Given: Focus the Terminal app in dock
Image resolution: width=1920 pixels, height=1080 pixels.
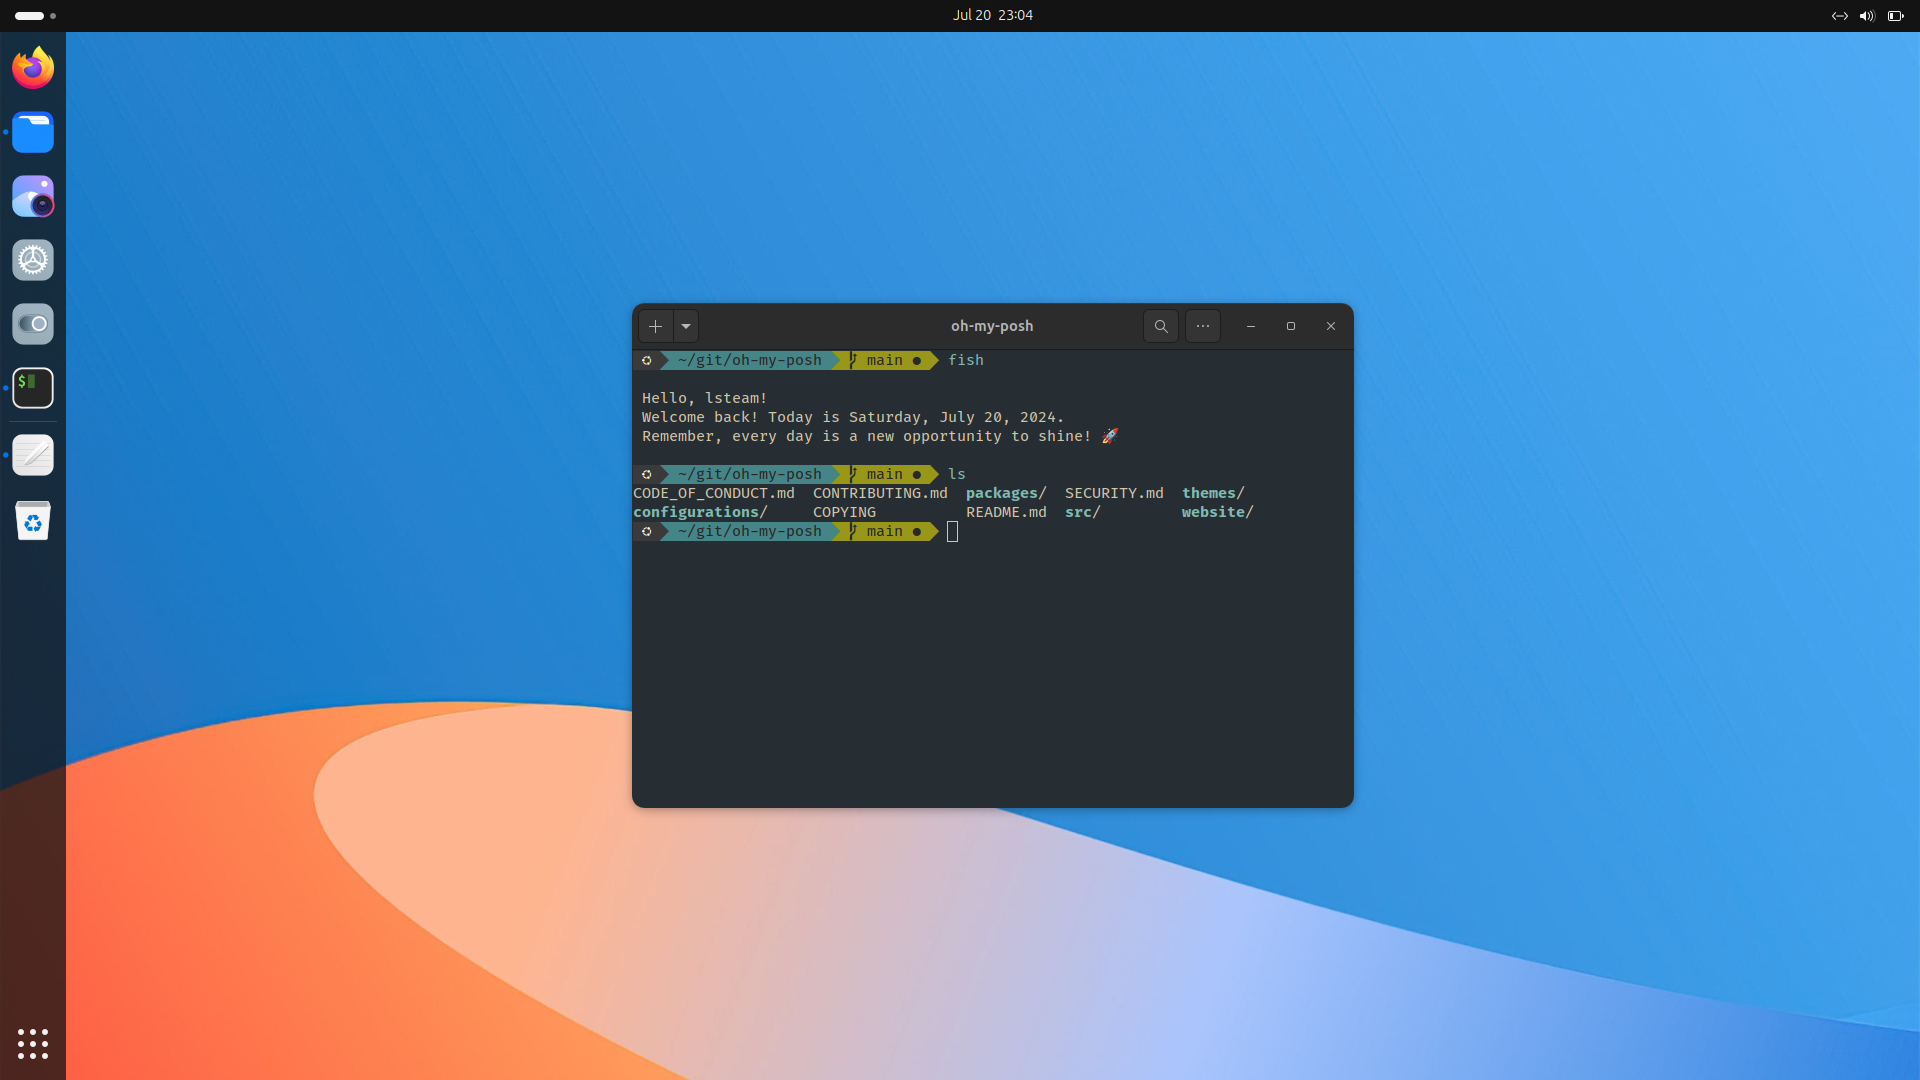Looking at the screenshot, I should pyautogui.click(x=33, y=388).
